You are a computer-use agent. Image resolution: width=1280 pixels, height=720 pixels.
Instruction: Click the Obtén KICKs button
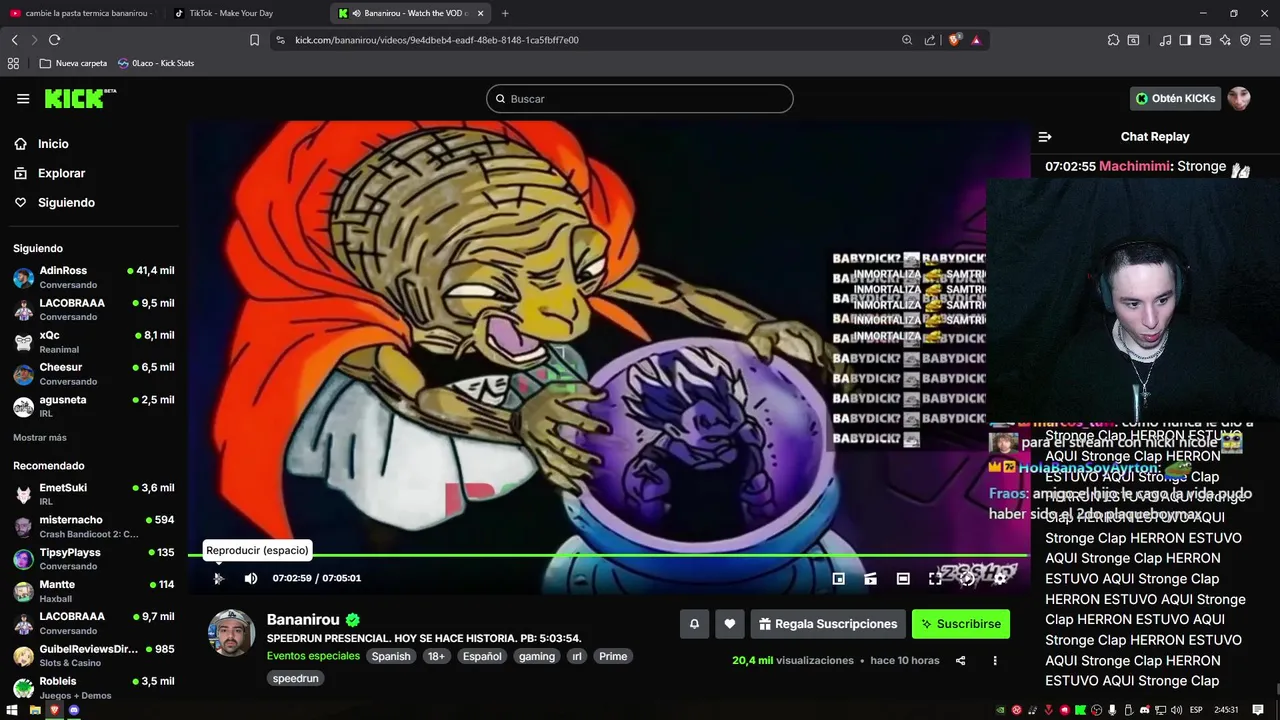1175,98
